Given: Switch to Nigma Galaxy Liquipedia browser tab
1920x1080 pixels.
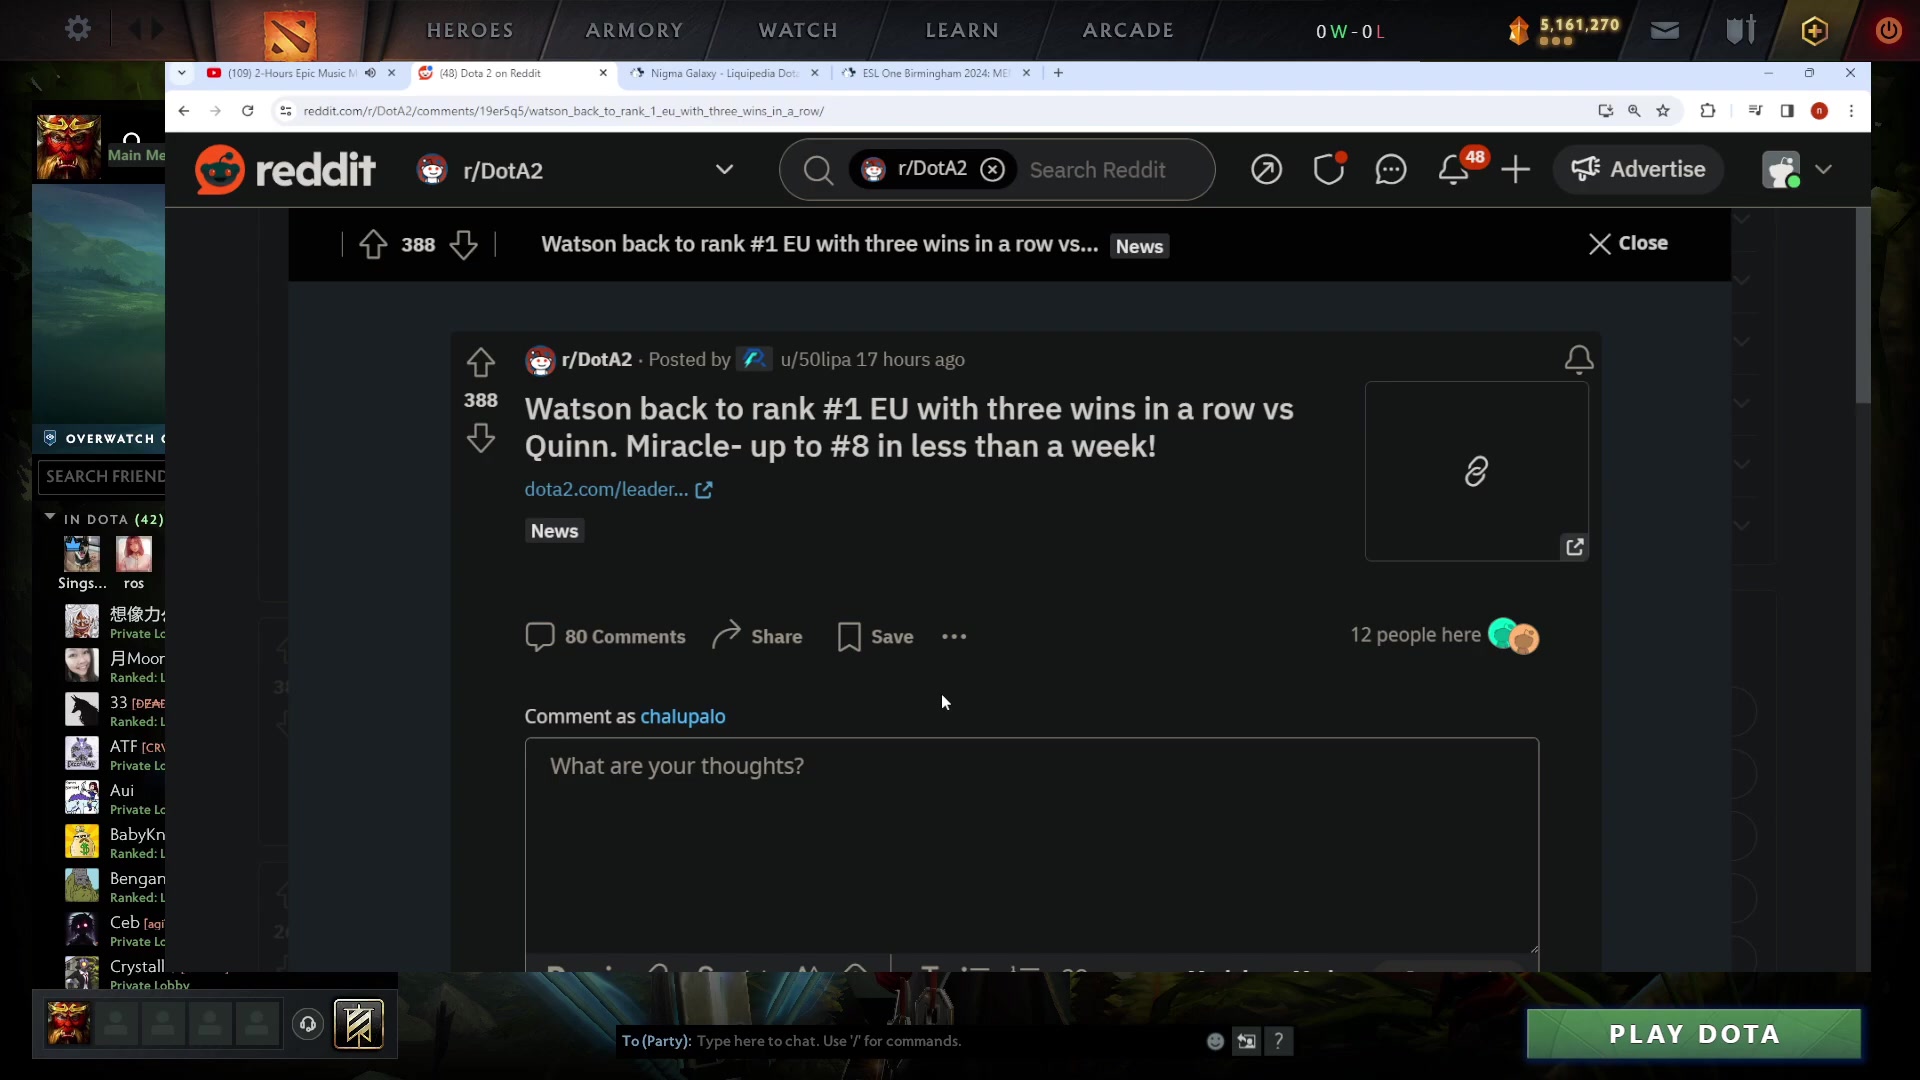Looking at the screenshot, I should point(723,73).
